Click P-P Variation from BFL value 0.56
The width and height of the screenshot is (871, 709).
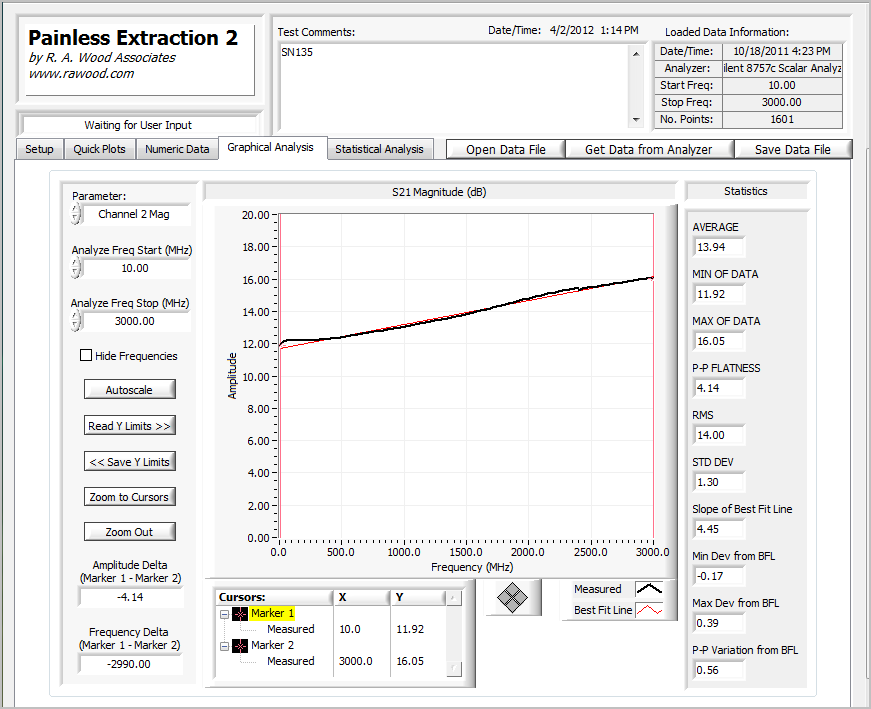[719, 671]
